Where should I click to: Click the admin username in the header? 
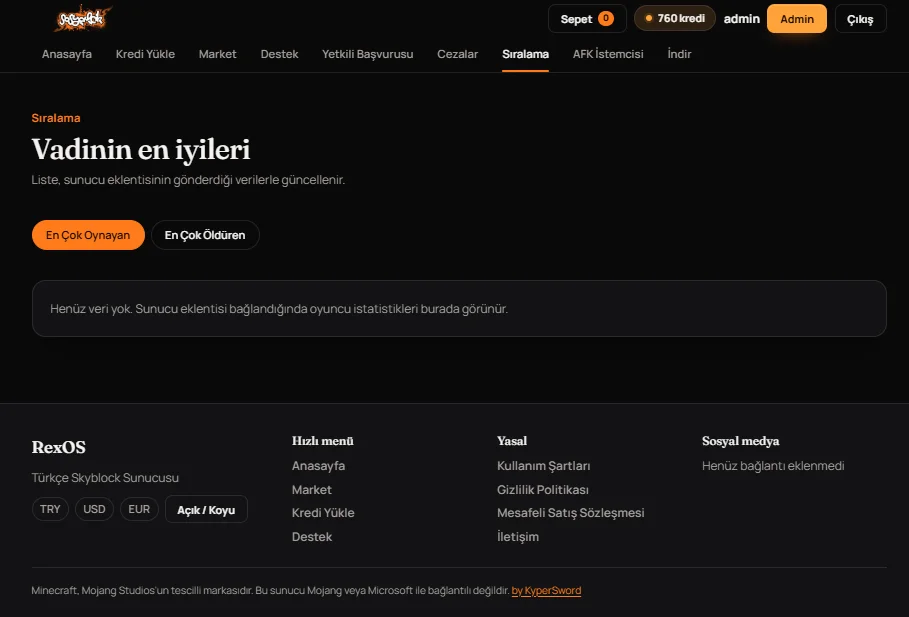point(741,19)
